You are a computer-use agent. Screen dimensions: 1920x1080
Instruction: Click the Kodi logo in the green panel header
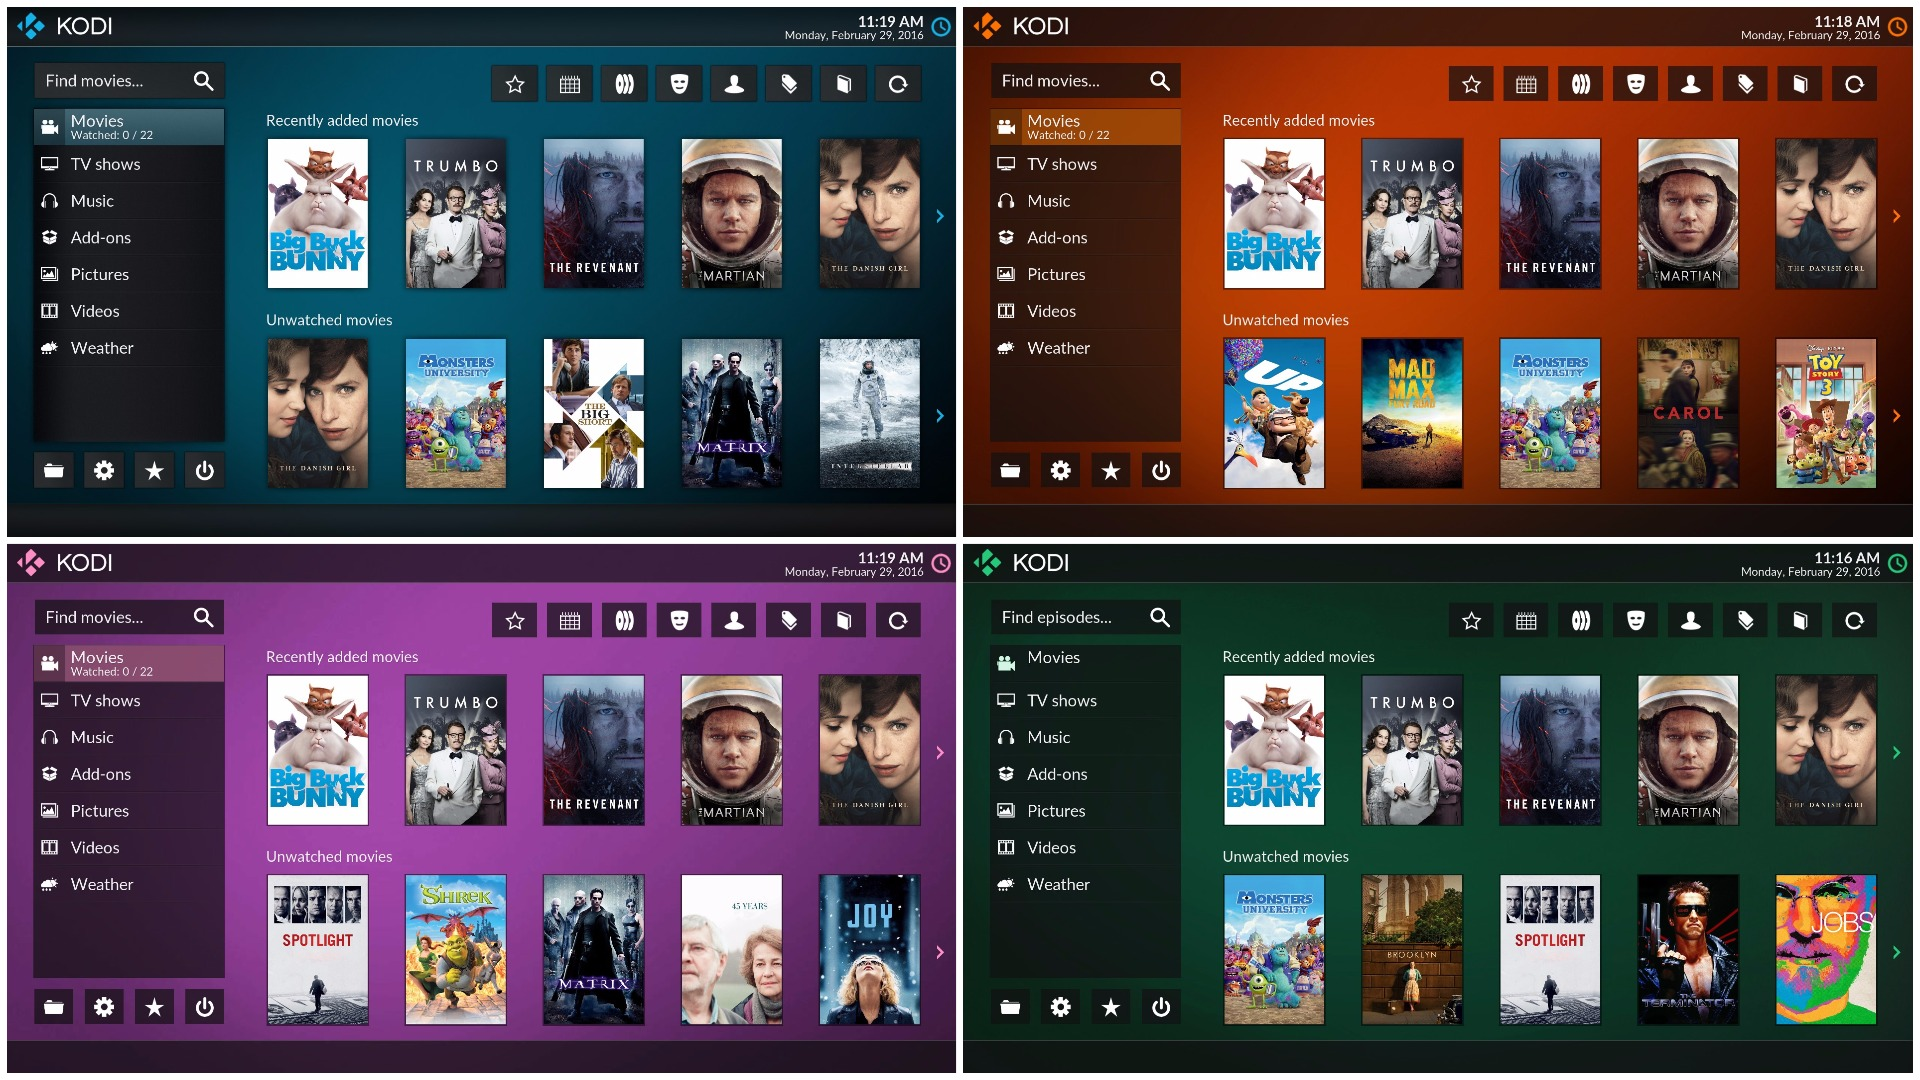(x=988, y=563)
